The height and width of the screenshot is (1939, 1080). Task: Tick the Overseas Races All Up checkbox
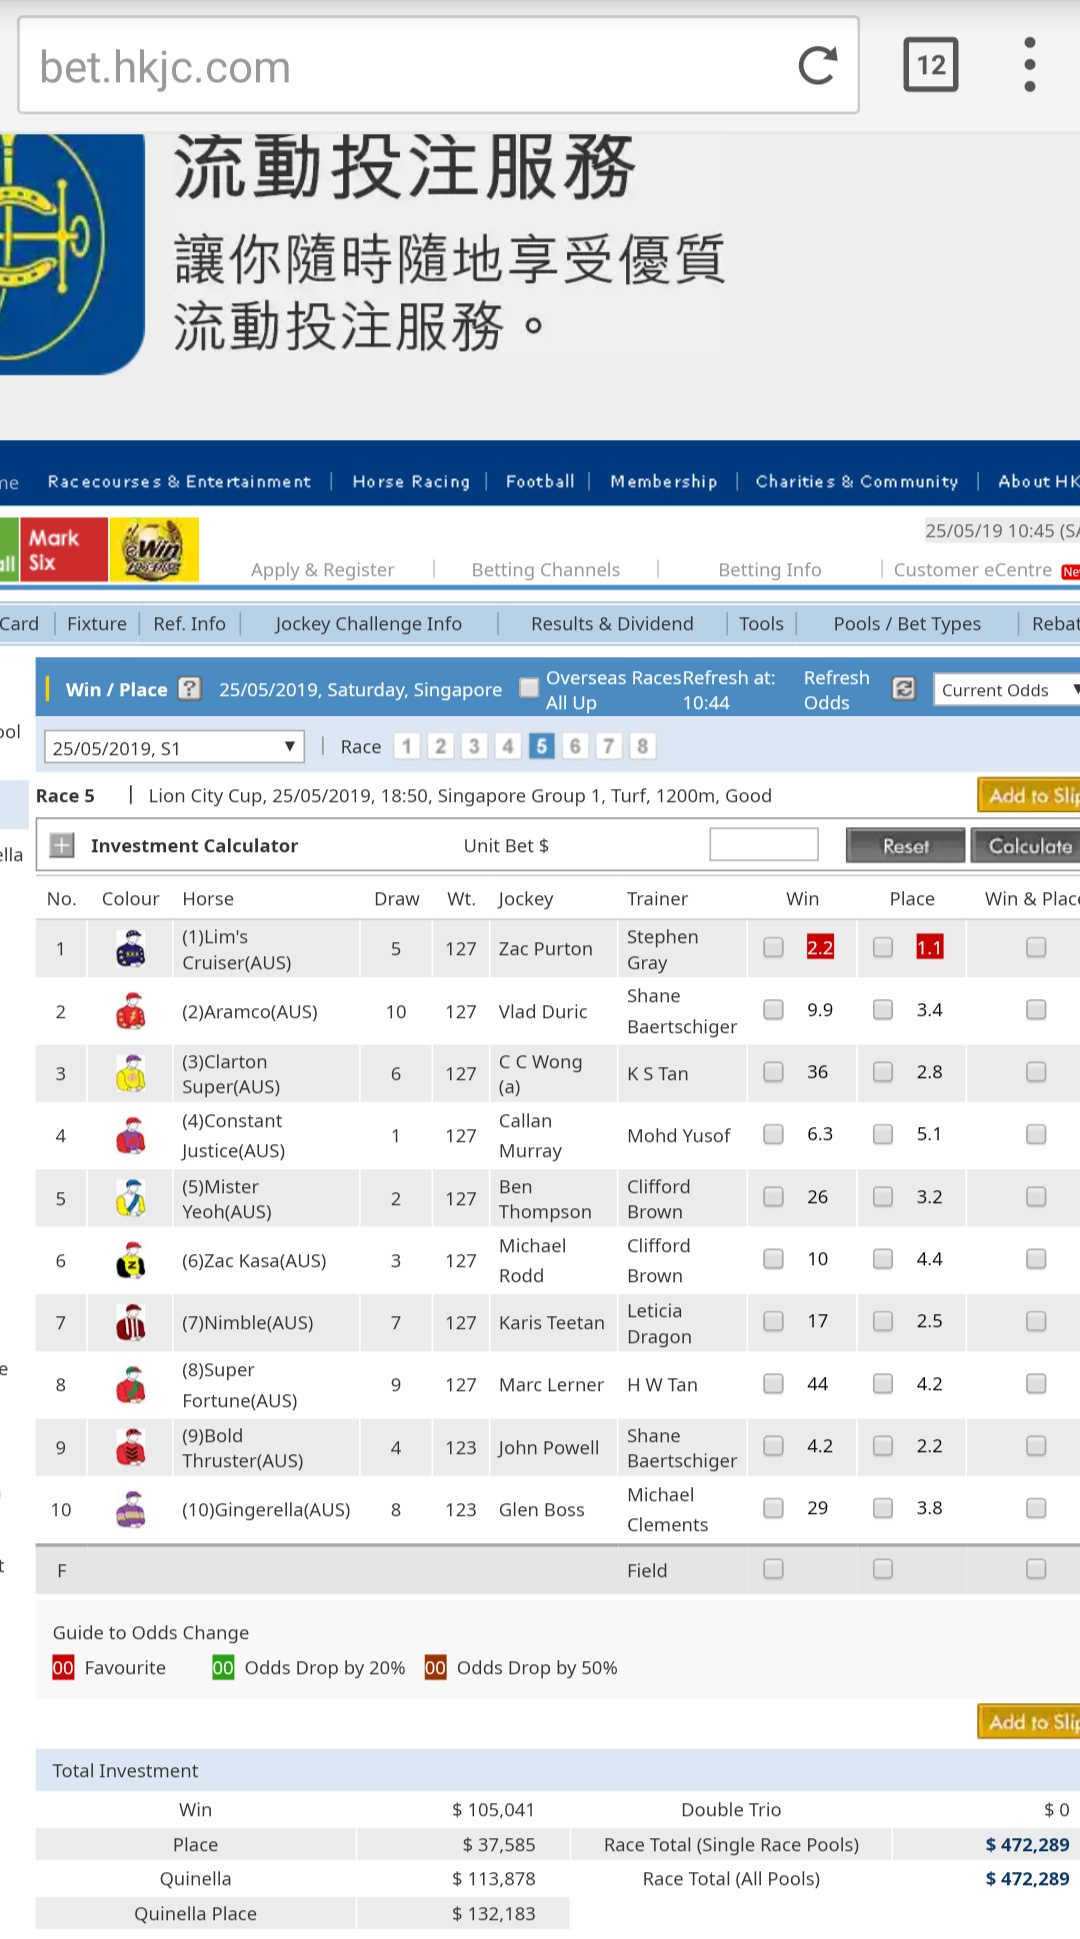click(x=529, y=688)
